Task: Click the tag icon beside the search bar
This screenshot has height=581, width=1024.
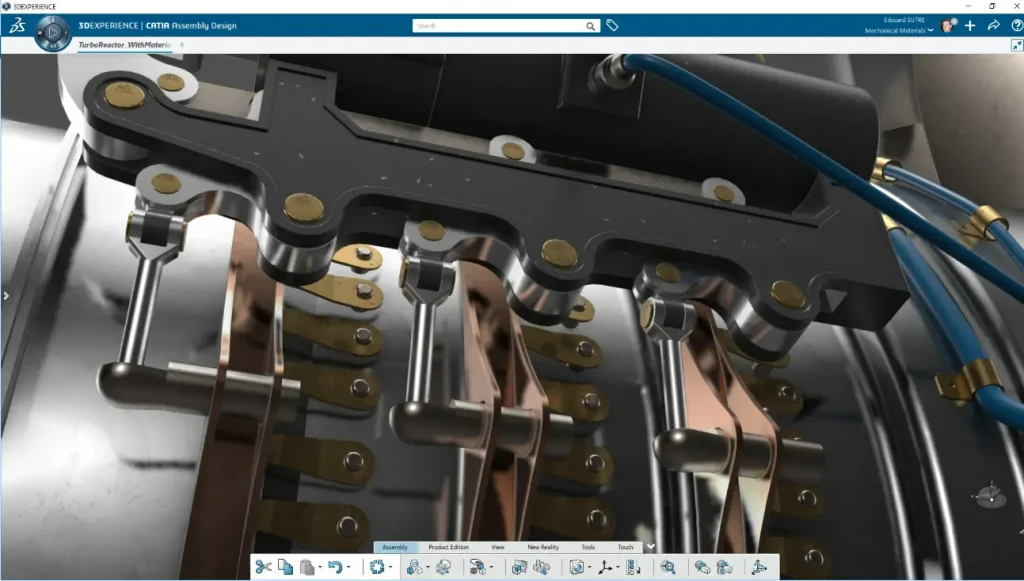Action: point(612,25)
